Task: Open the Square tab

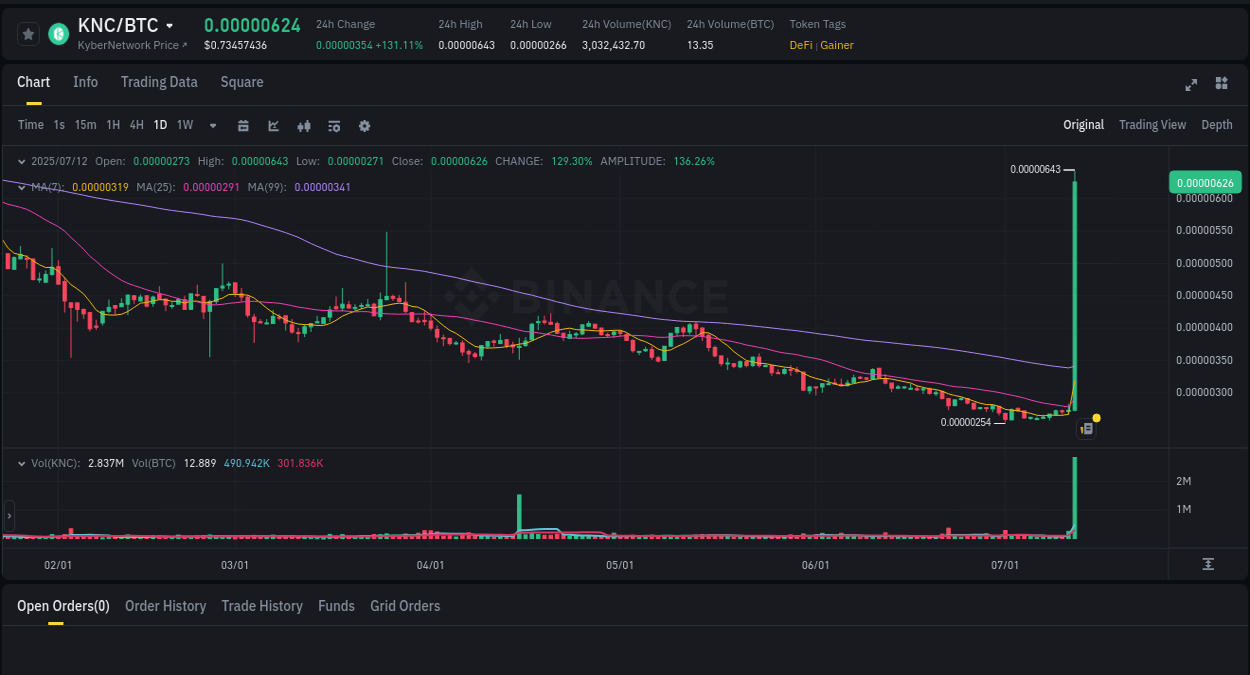Action: click(x=242, y=82)
